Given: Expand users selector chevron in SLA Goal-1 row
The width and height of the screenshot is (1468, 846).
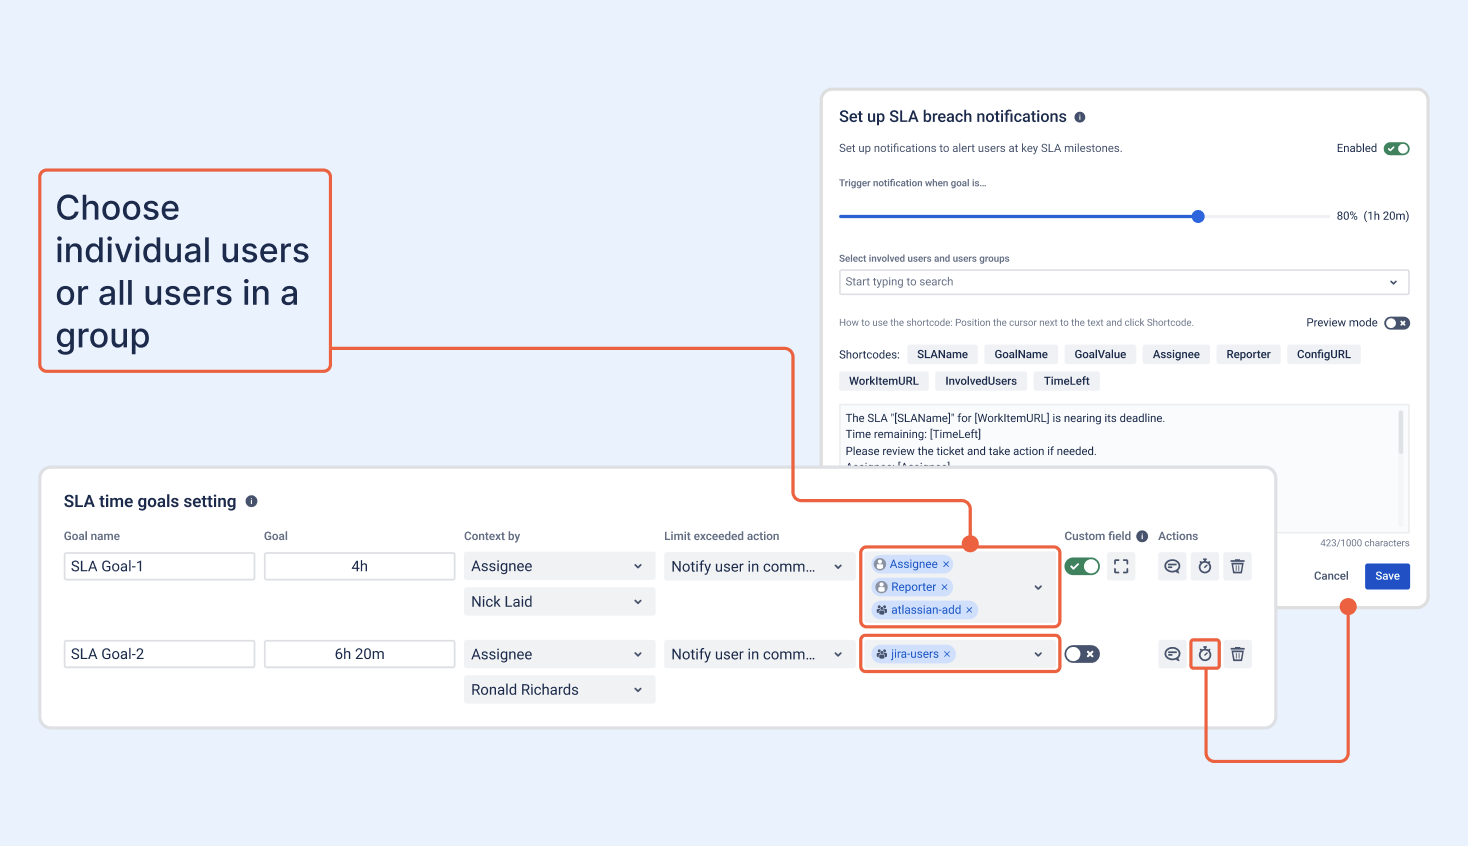Looking at the screenshot, I should (x=1038, y=587).
